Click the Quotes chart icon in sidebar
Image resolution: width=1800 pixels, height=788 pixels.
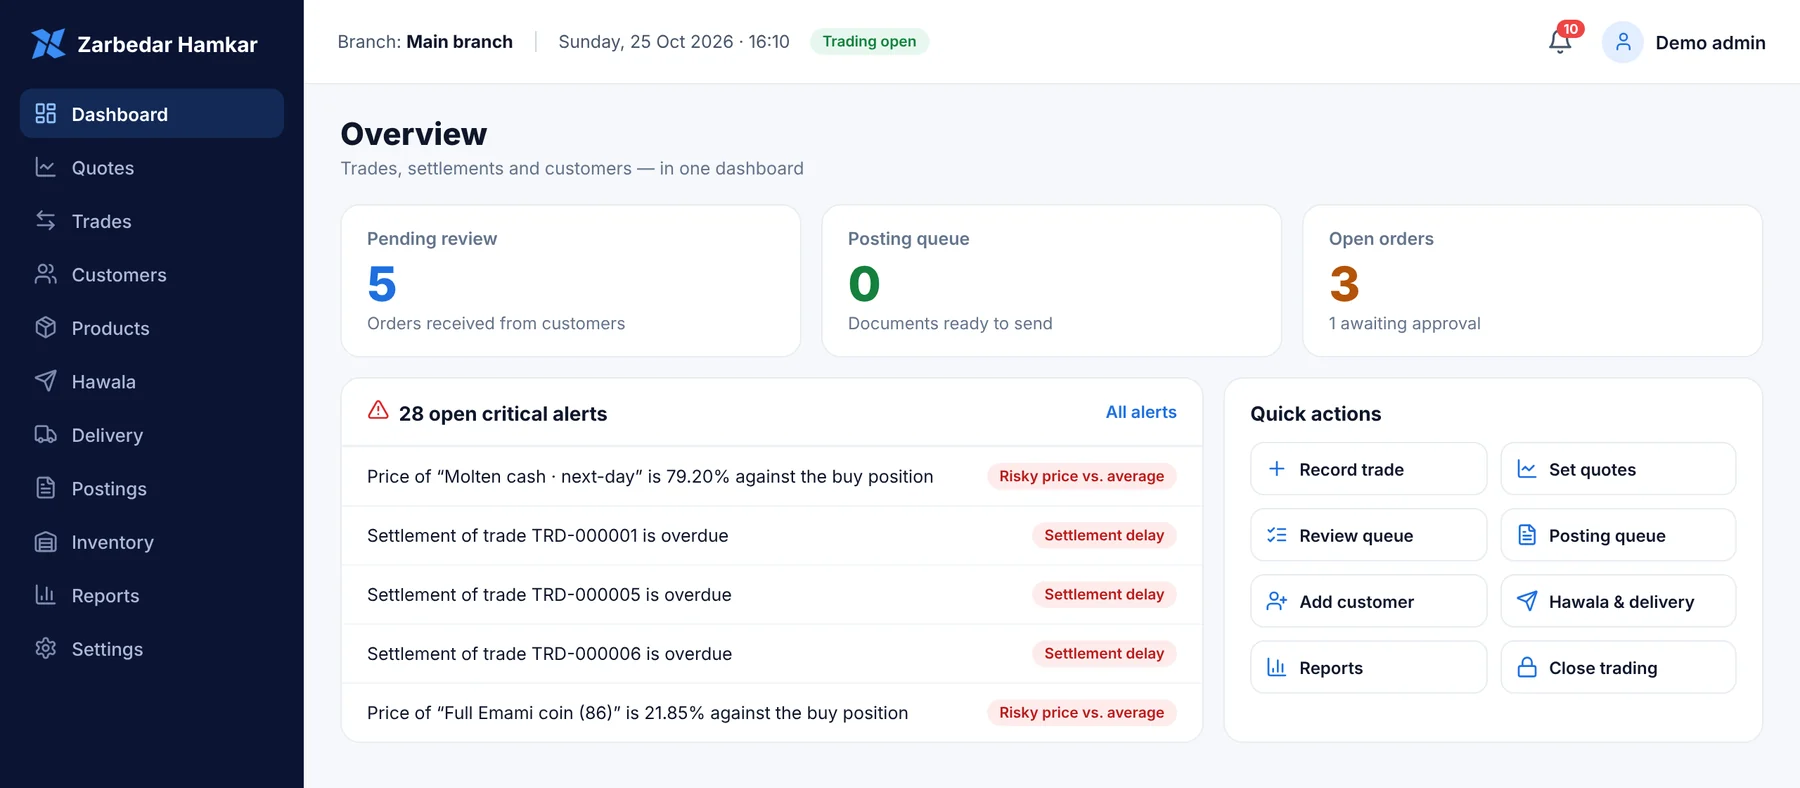(x=46, y=167)
